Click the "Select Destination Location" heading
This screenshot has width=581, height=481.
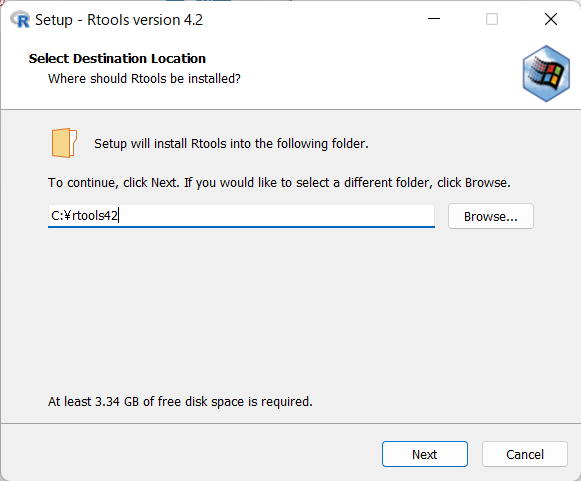tap(117, 59)
